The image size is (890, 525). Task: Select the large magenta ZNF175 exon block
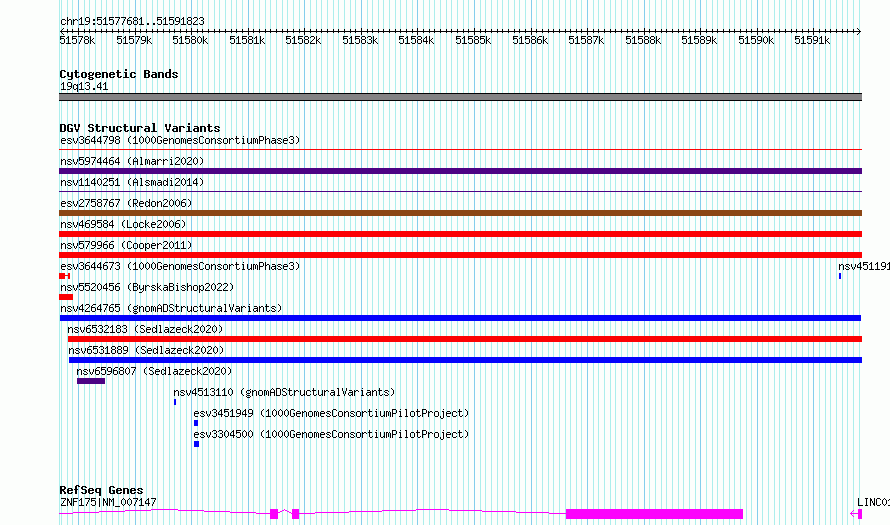point(654,514)
